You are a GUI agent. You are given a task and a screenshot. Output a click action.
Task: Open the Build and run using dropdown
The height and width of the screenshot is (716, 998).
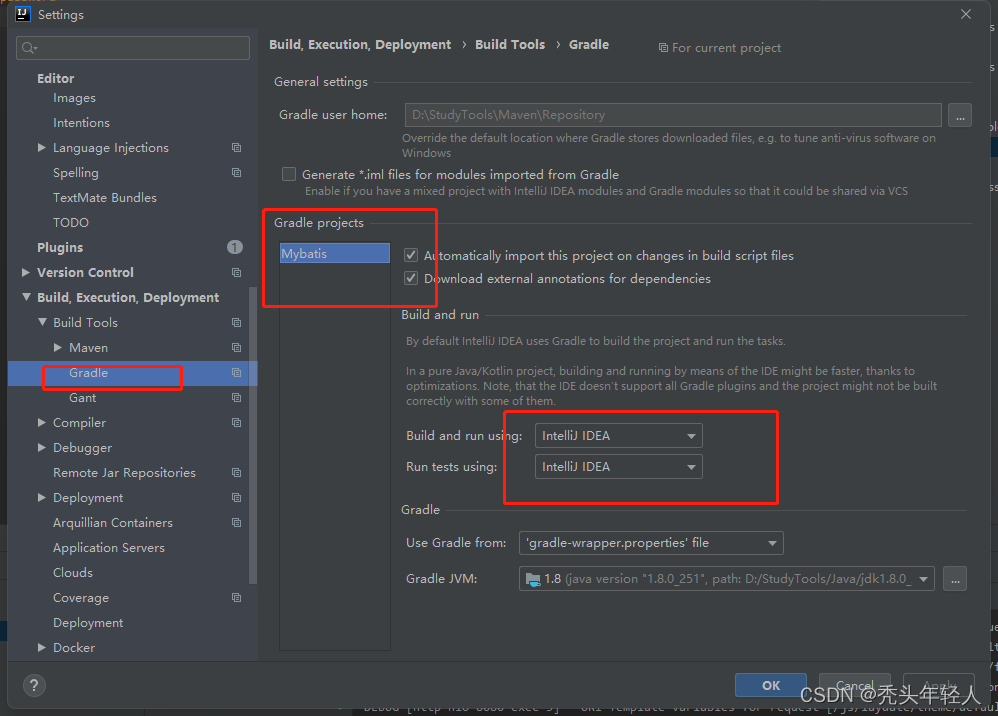[x=619, y=436]
